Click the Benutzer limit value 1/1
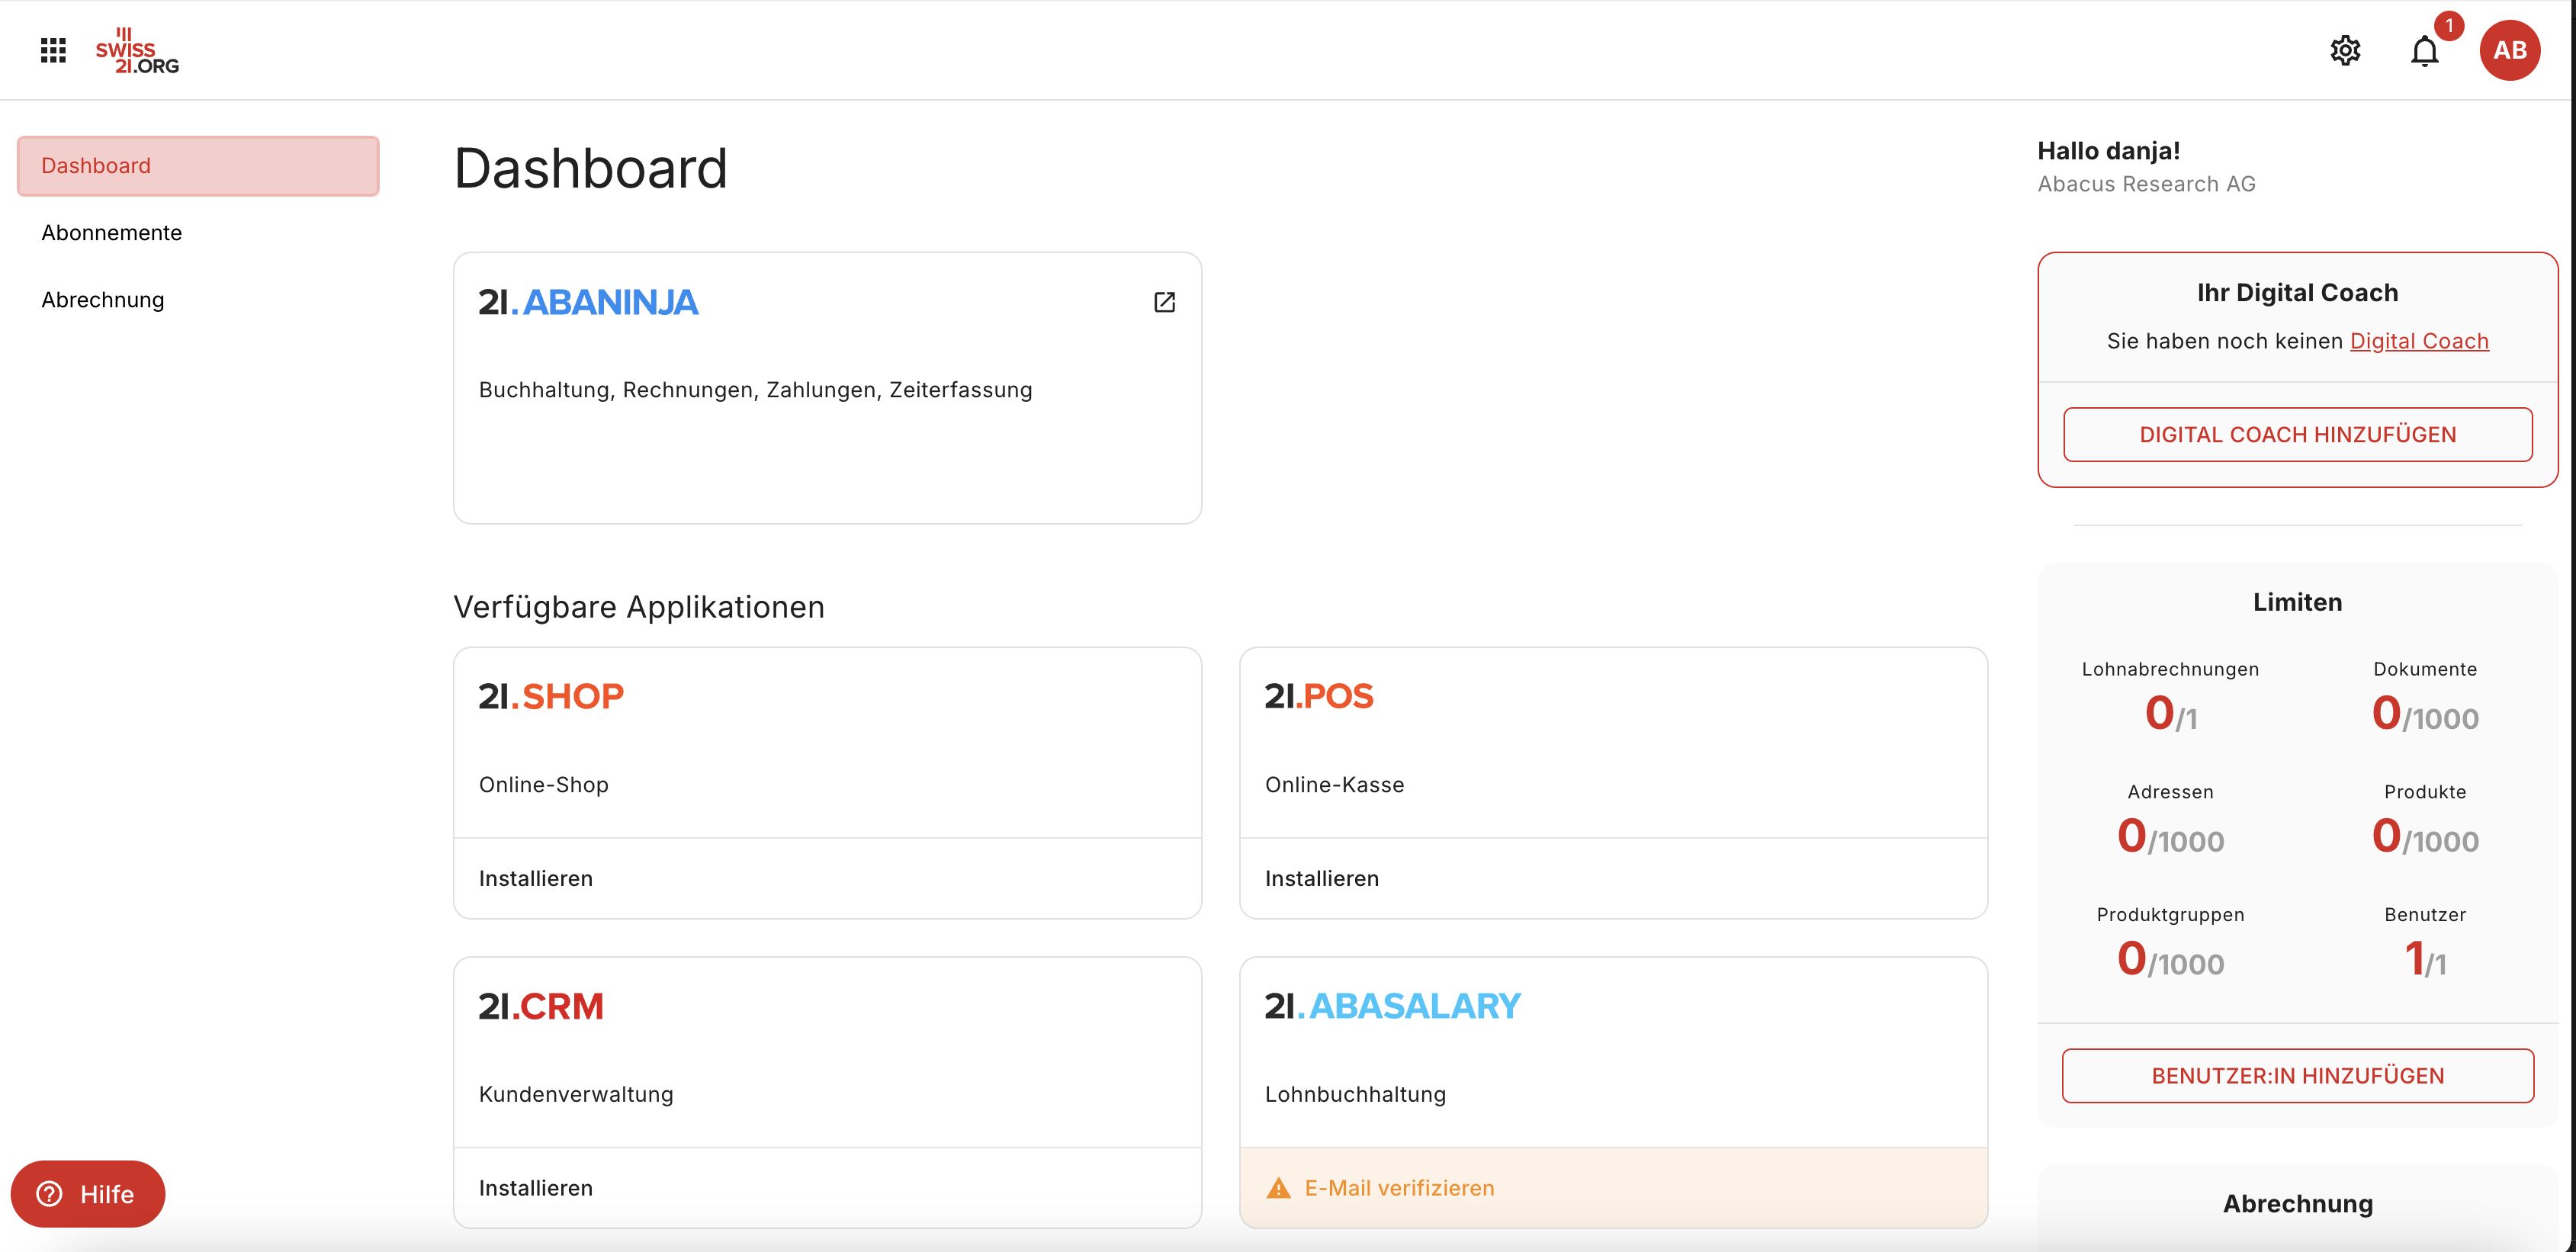 (2425, 960)
